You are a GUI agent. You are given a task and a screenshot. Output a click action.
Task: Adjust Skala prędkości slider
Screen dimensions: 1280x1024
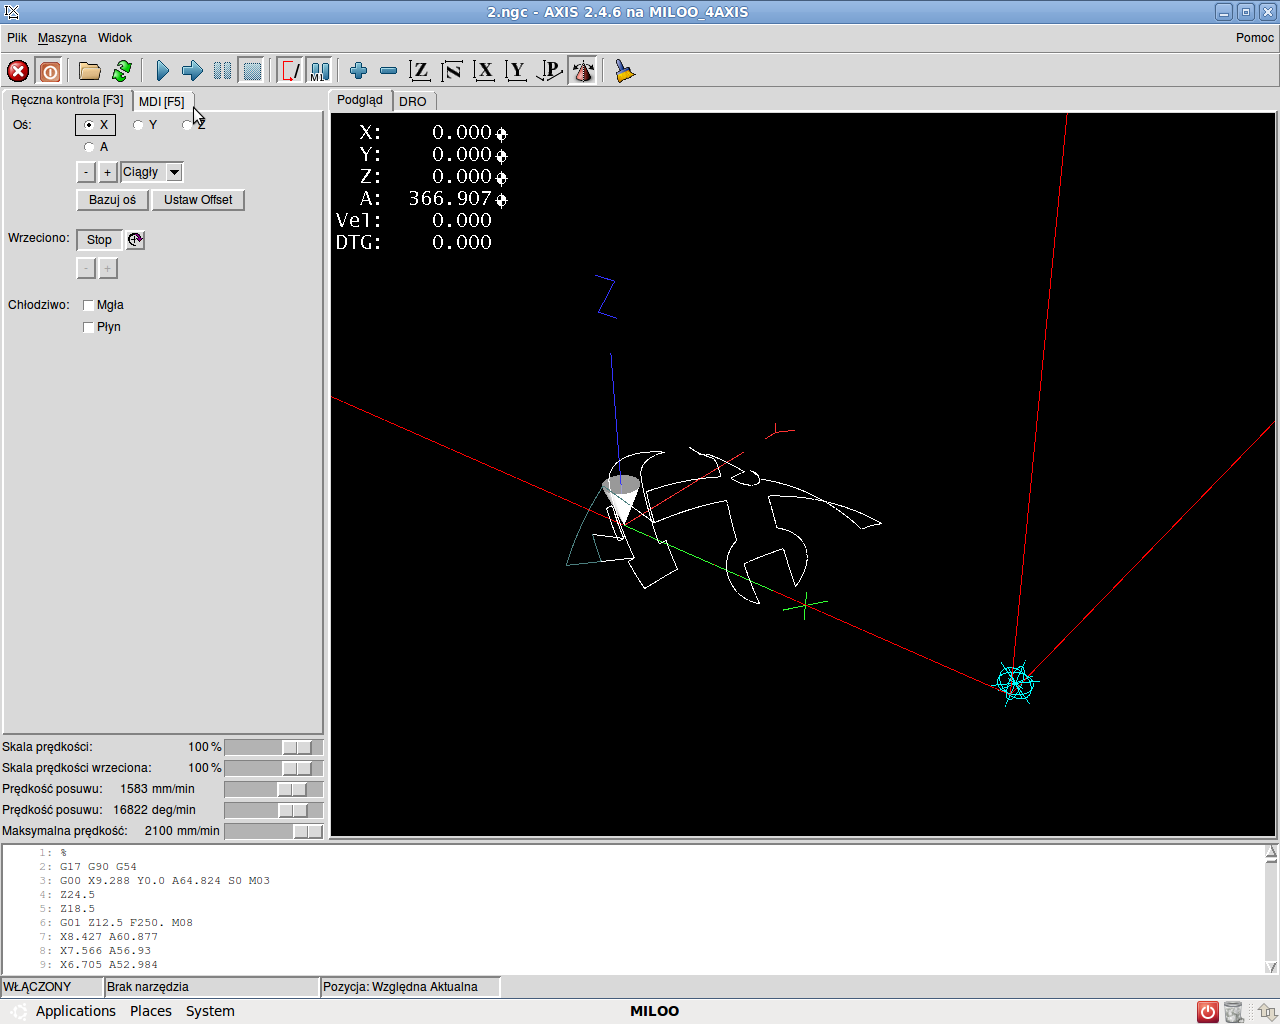(274, 747)
